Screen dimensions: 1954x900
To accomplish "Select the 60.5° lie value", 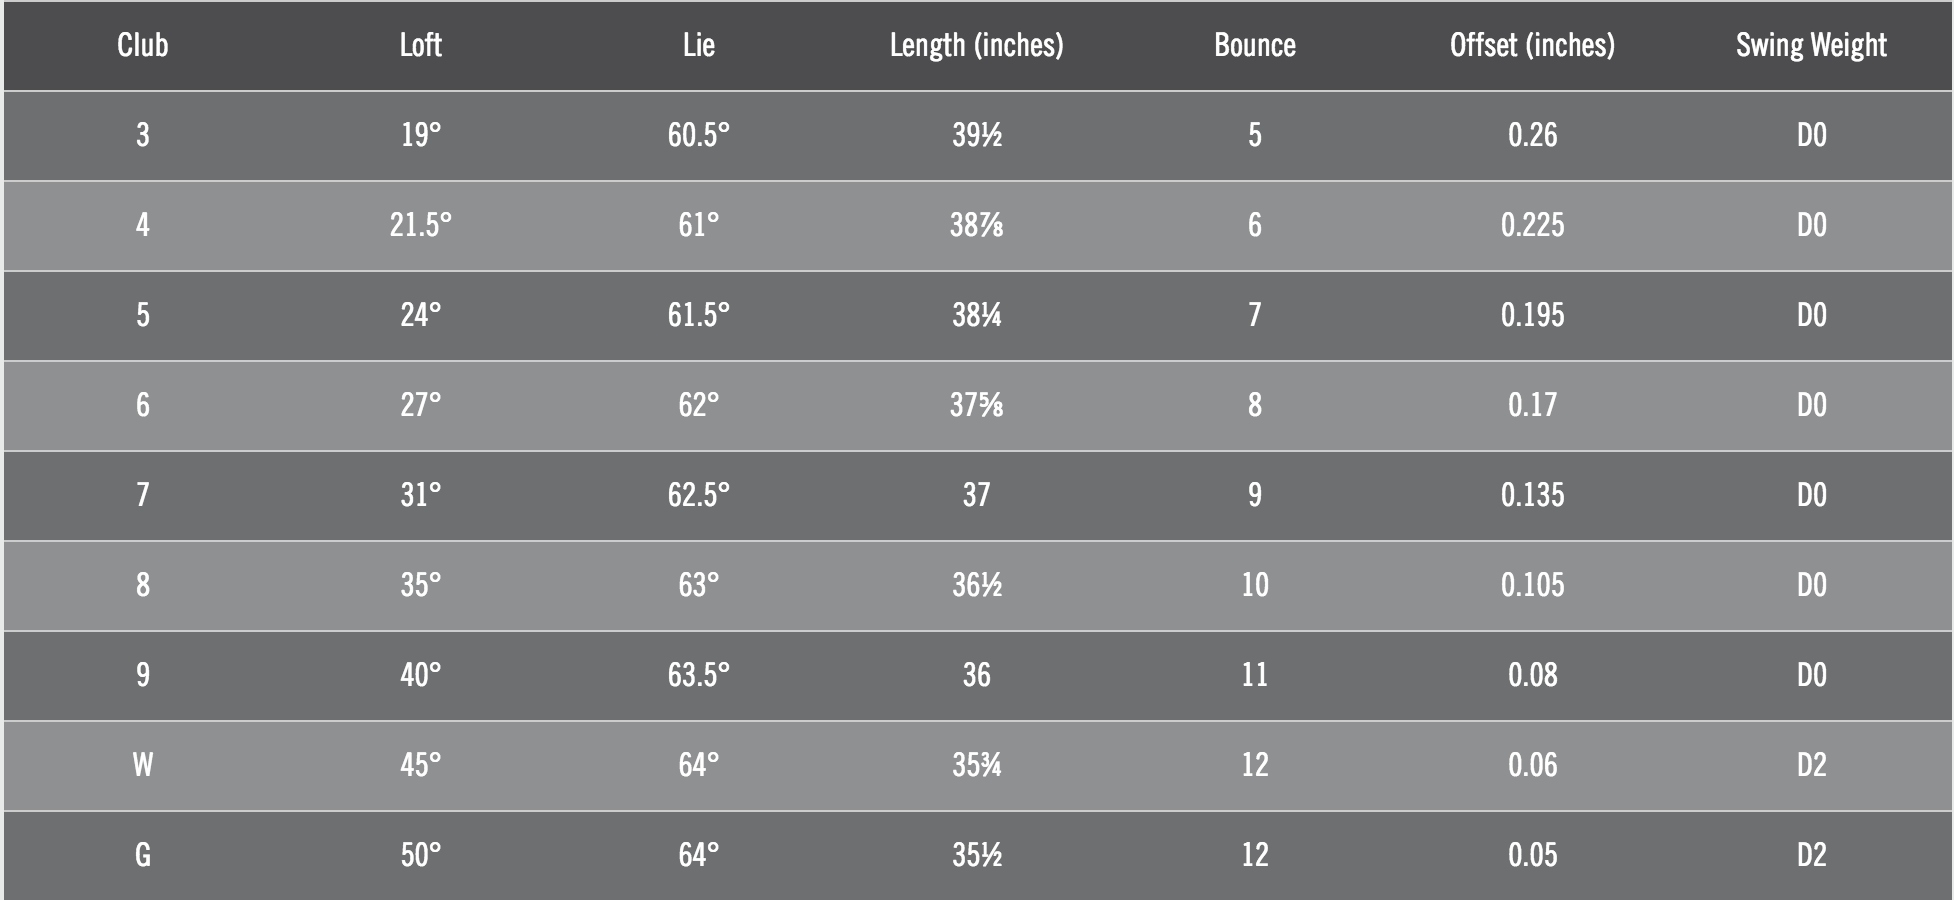I will 698,135.
